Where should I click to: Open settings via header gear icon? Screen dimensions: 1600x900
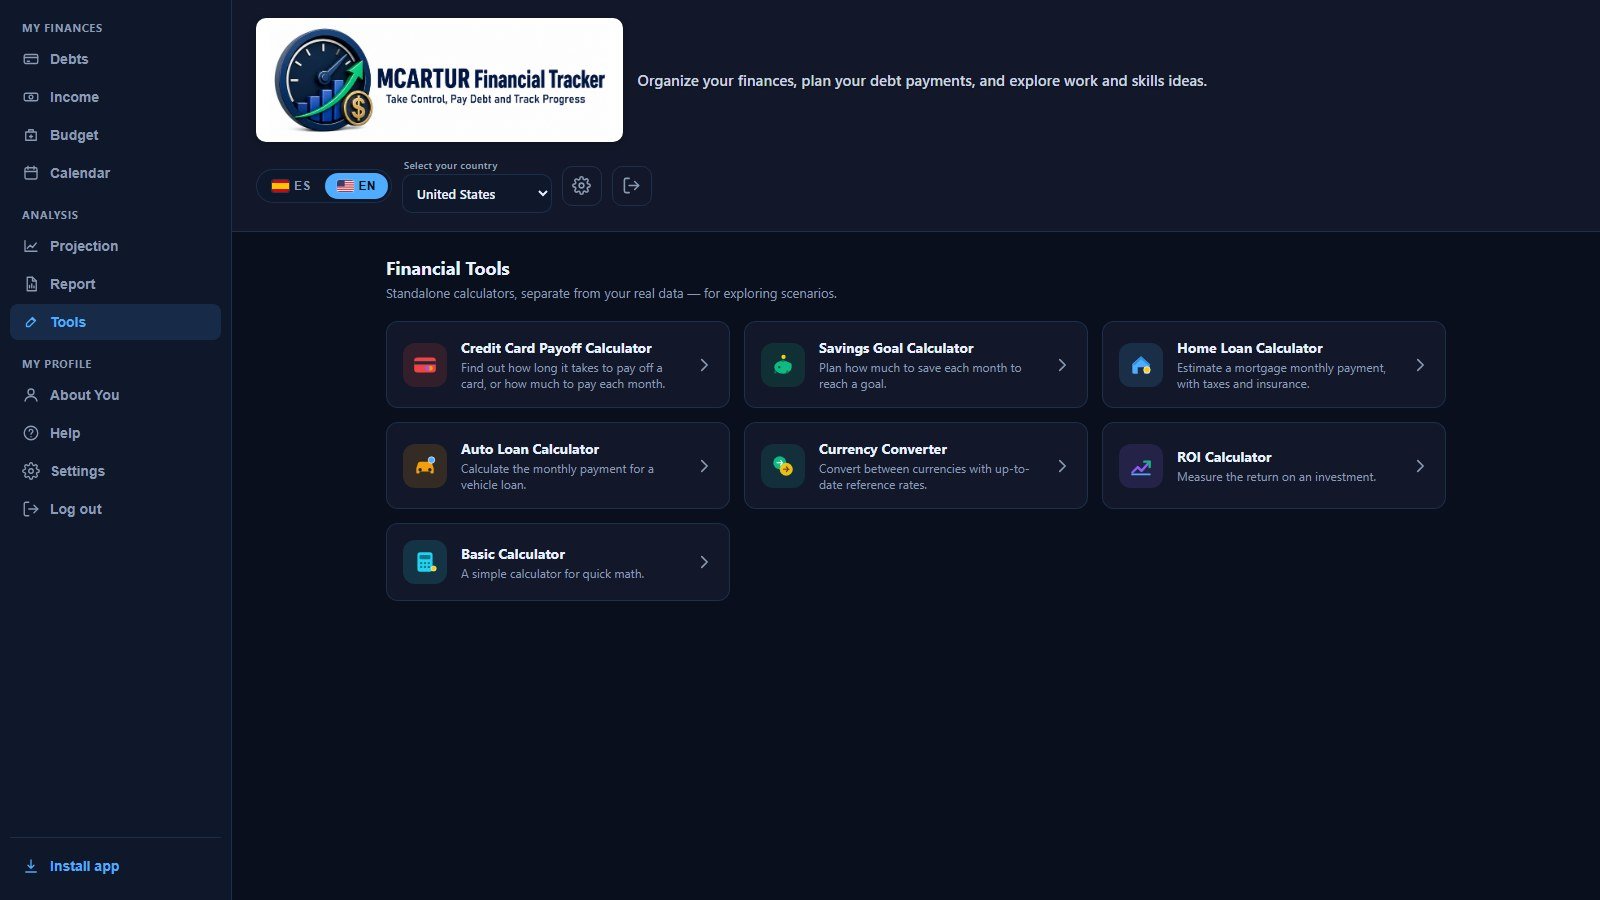pos(582,186)
